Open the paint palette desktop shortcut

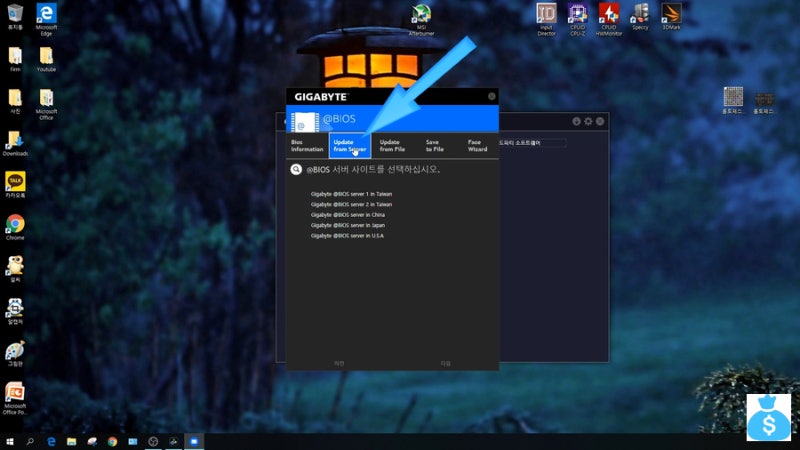[15, 354]
